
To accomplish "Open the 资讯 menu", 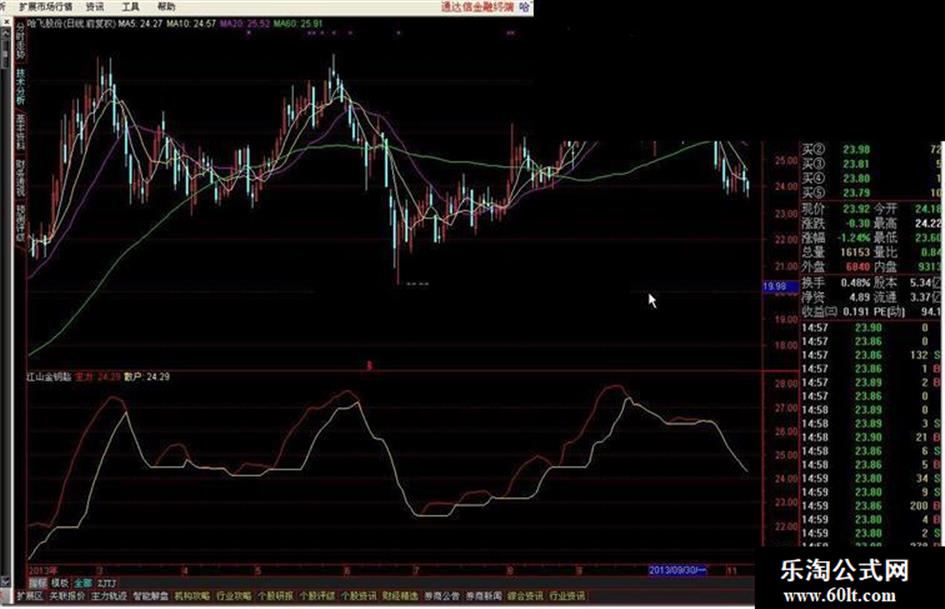I will click(95, 7).
